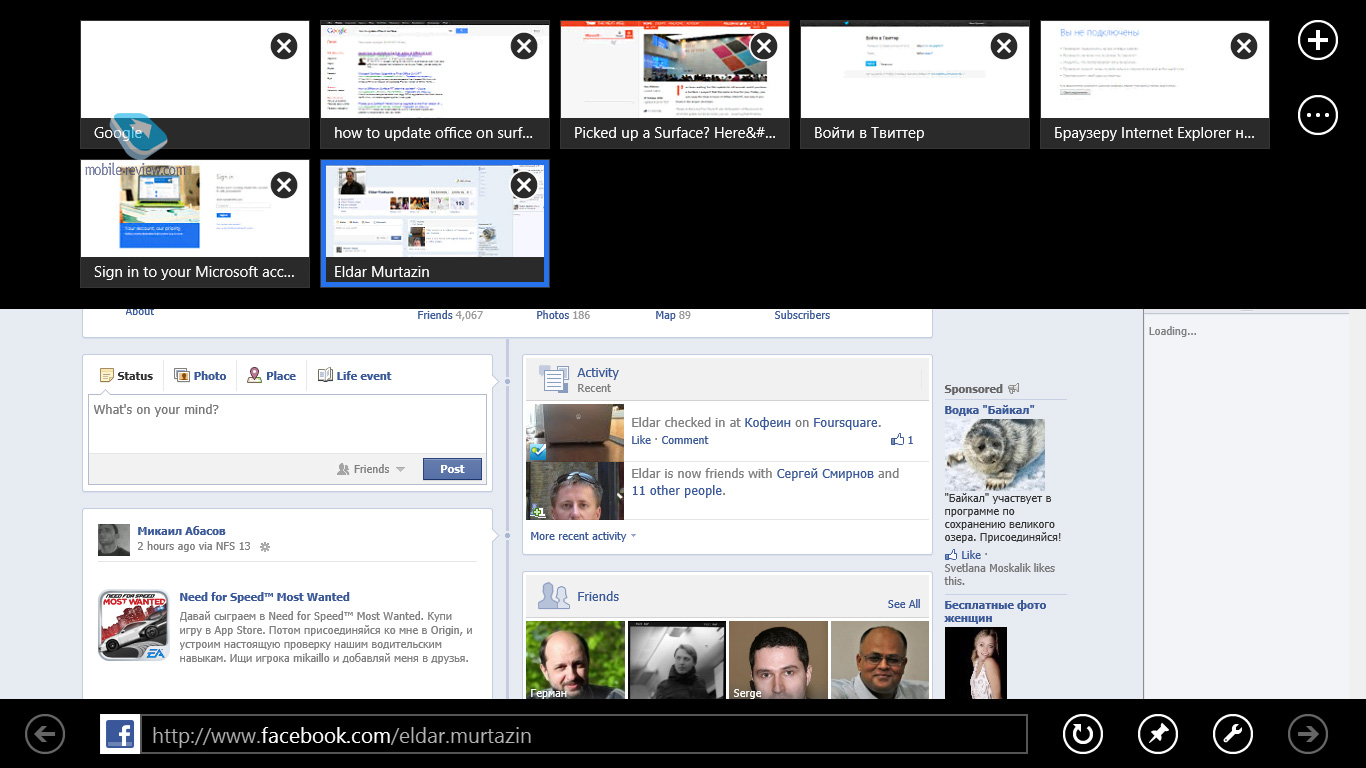This screenshot has width=1366, height=768.
Task: Open post options gear for Михаил Абасов
Action: pyautogui.click(x=265, y=547)
